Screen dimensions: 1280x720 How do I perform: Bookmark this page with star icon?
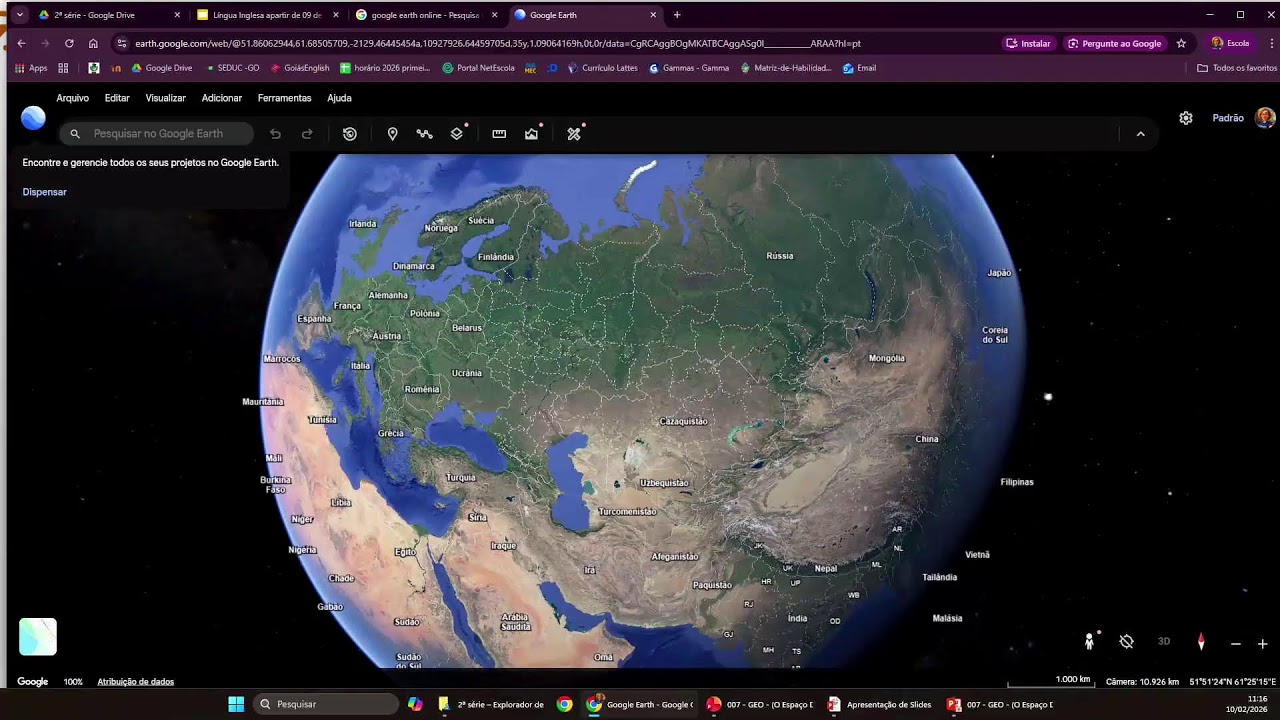coord(1181,44)
